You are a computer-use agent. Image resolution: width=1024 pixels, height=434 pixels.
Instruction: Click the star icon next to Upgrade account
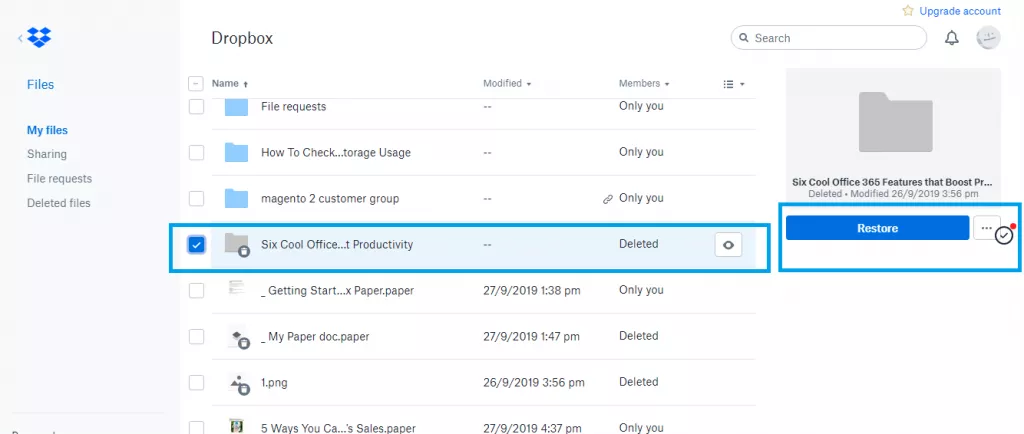(908, 11)
